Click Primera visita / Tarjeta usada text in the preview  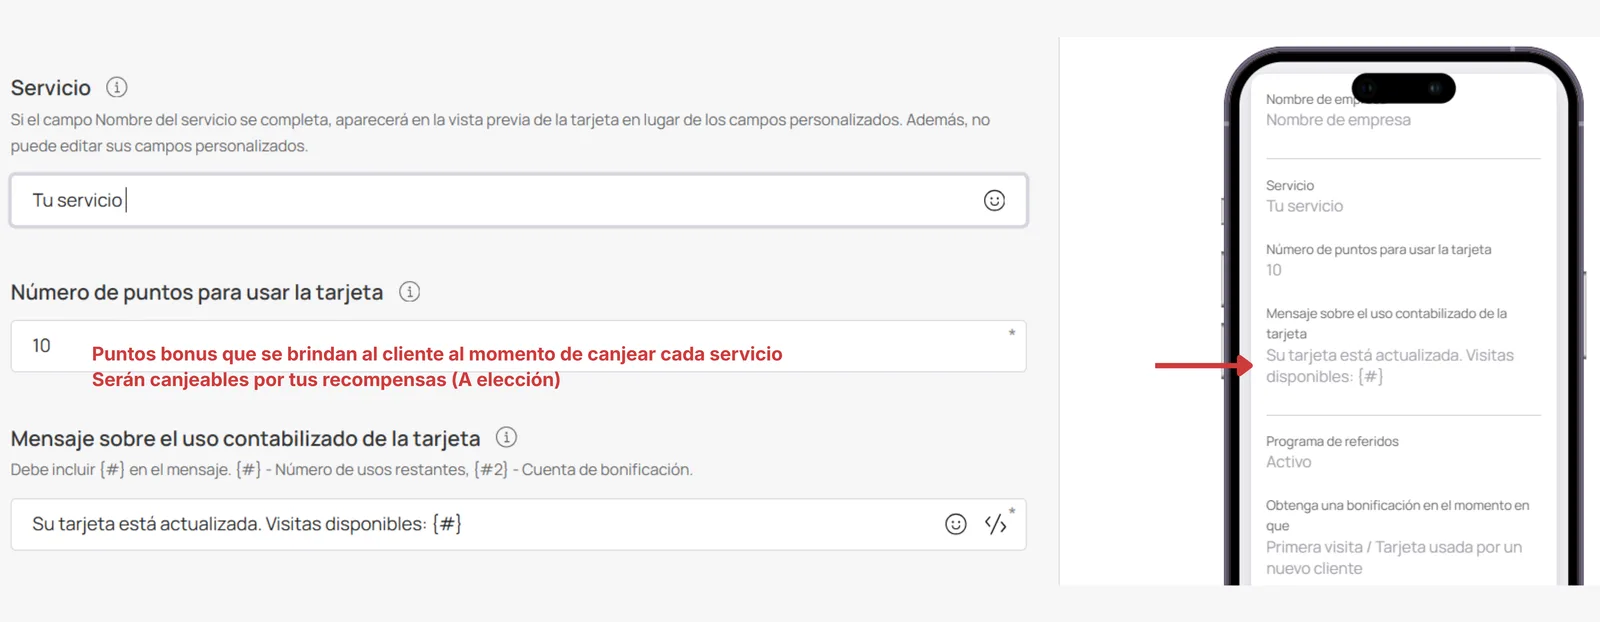[1394, 558]
